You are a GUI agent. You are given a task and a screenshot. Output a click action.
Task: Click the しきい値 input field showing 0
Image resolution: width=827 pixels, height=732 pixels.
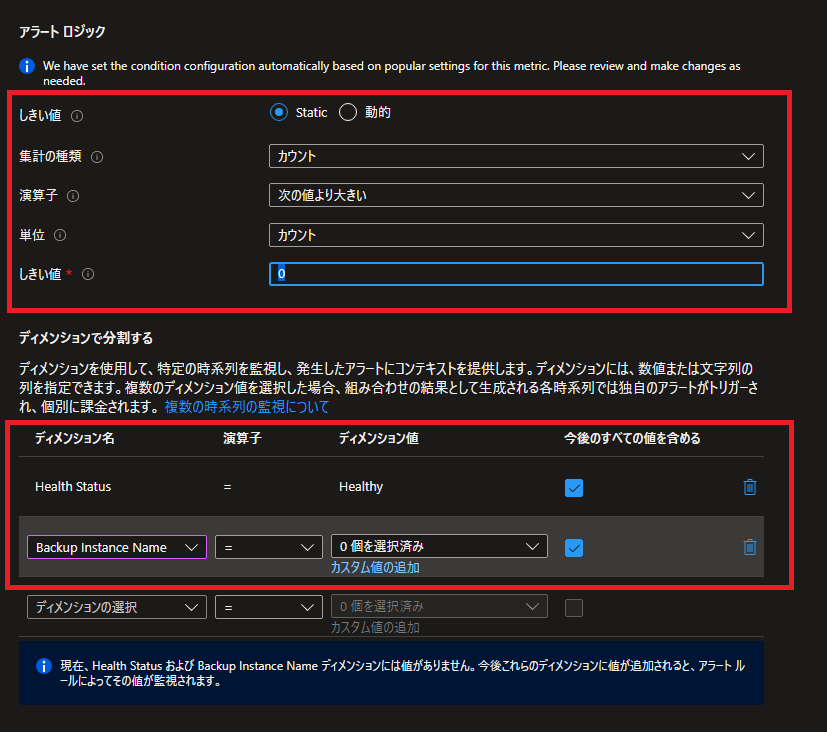[516, 274]
